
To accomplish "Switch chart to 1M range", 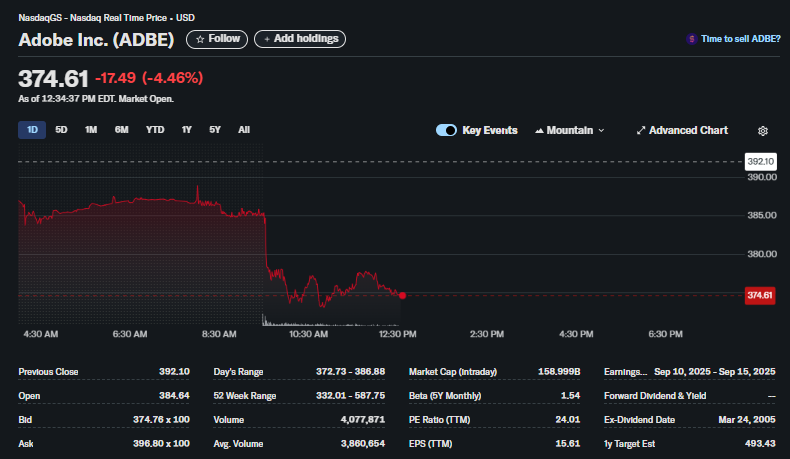I will pyautogui.click(x=91, y=130).
